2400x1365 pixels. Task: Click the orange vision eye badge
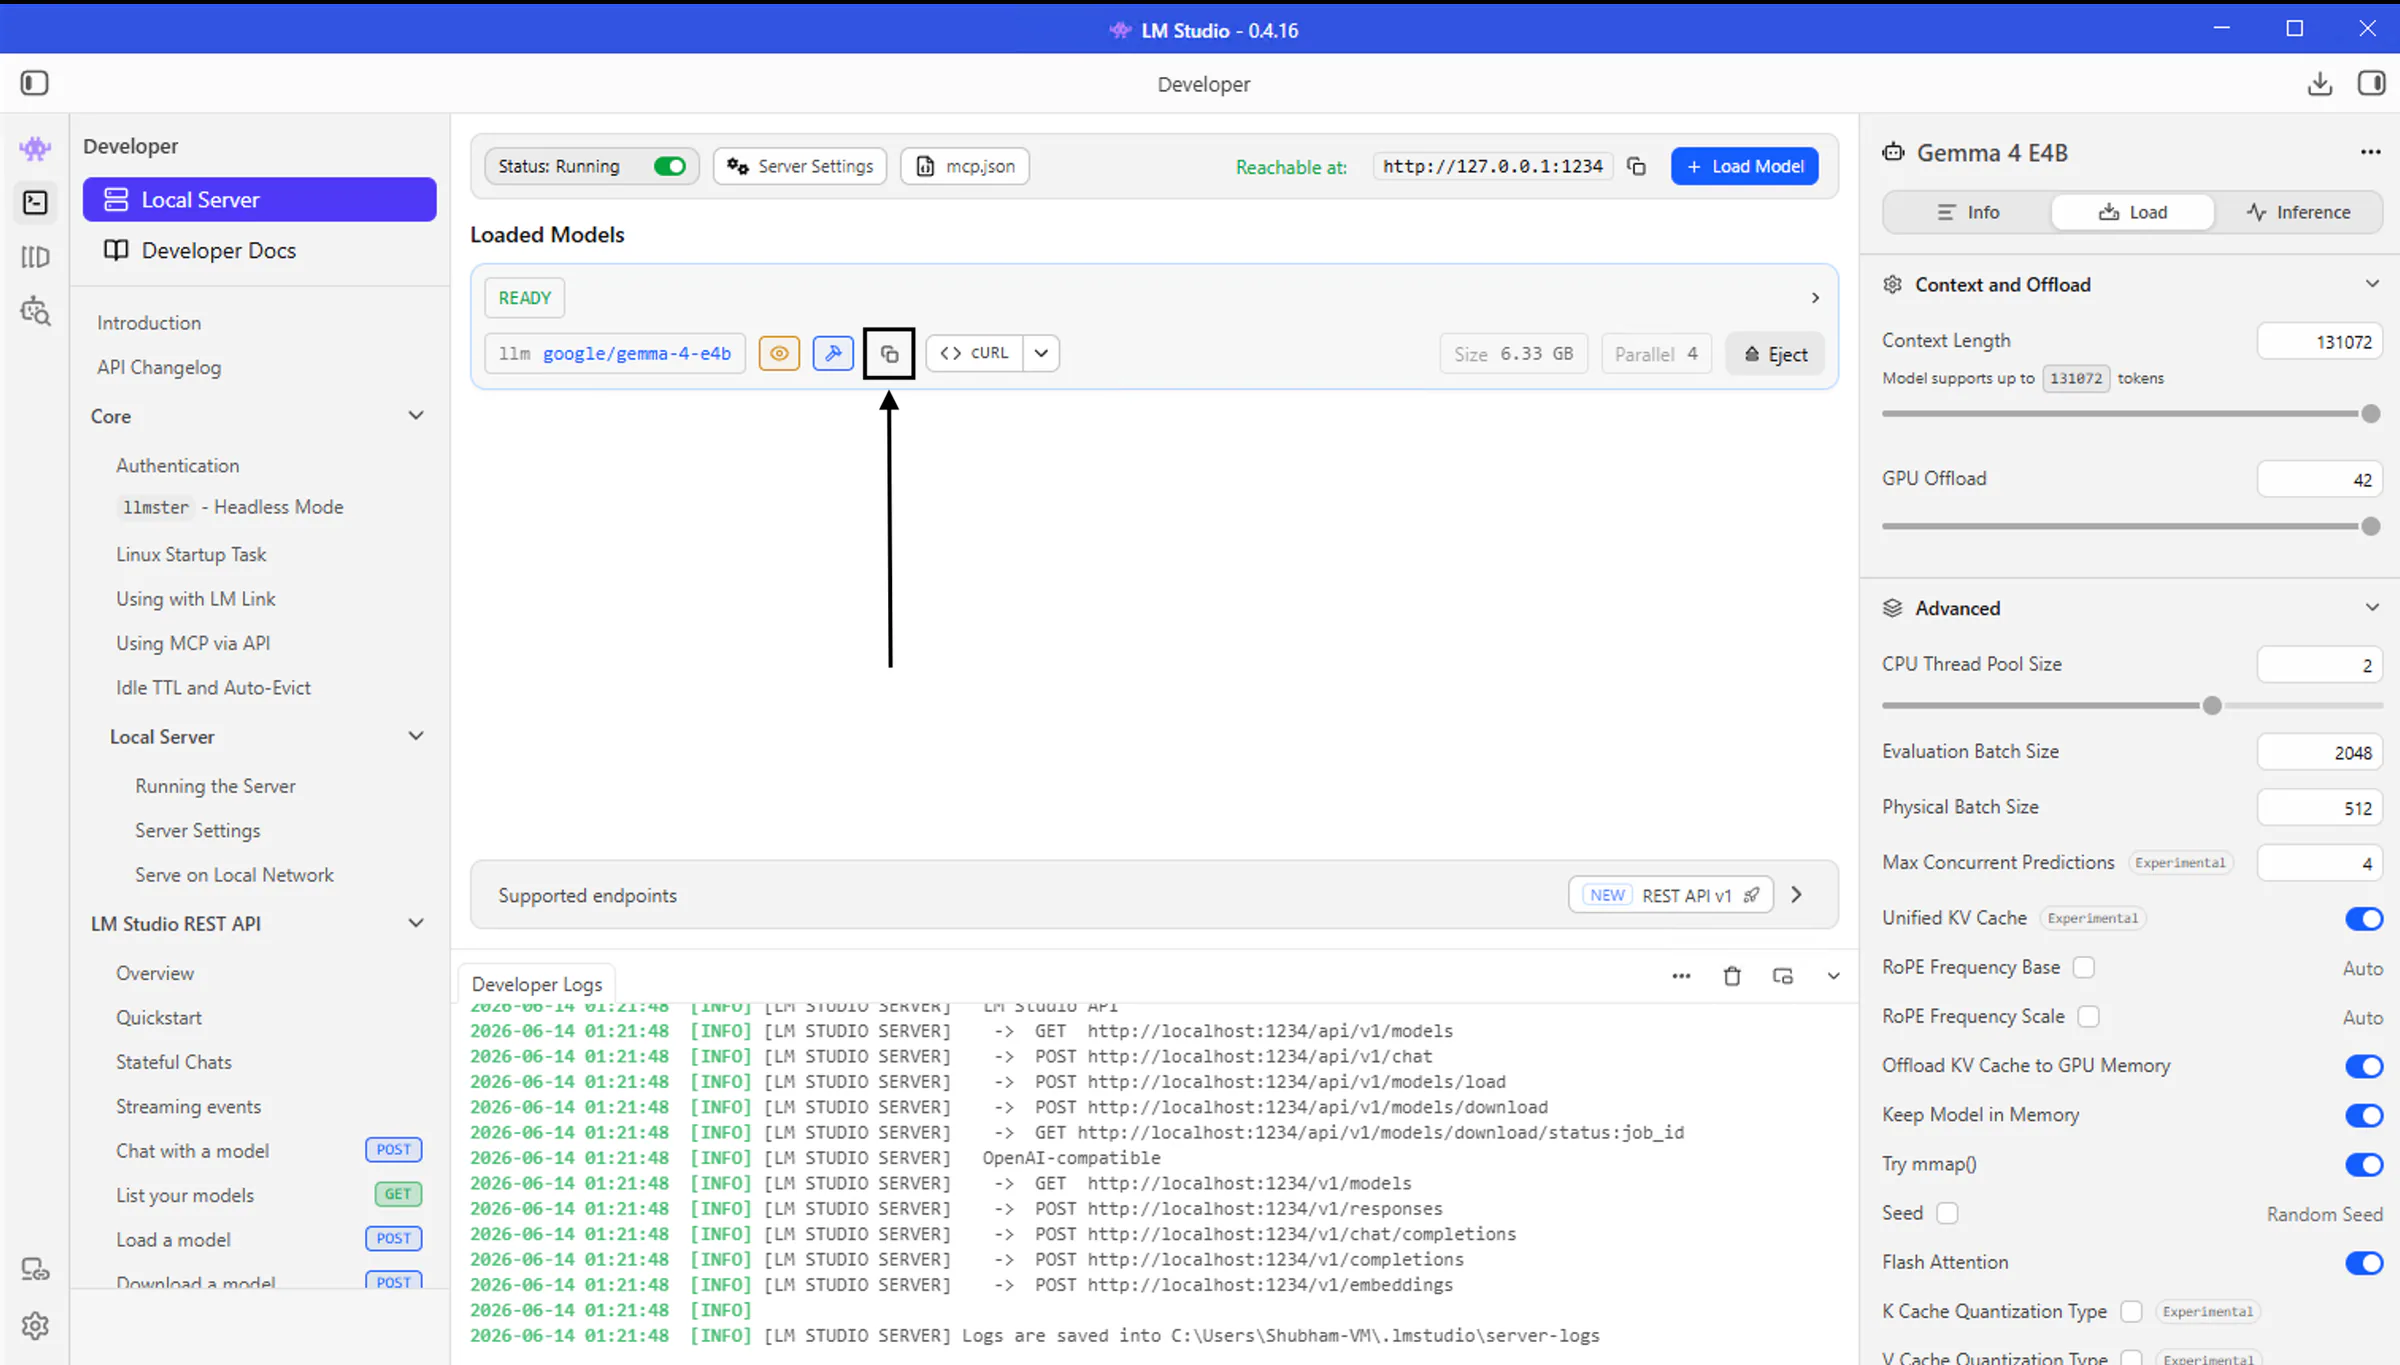click(779, 353)
